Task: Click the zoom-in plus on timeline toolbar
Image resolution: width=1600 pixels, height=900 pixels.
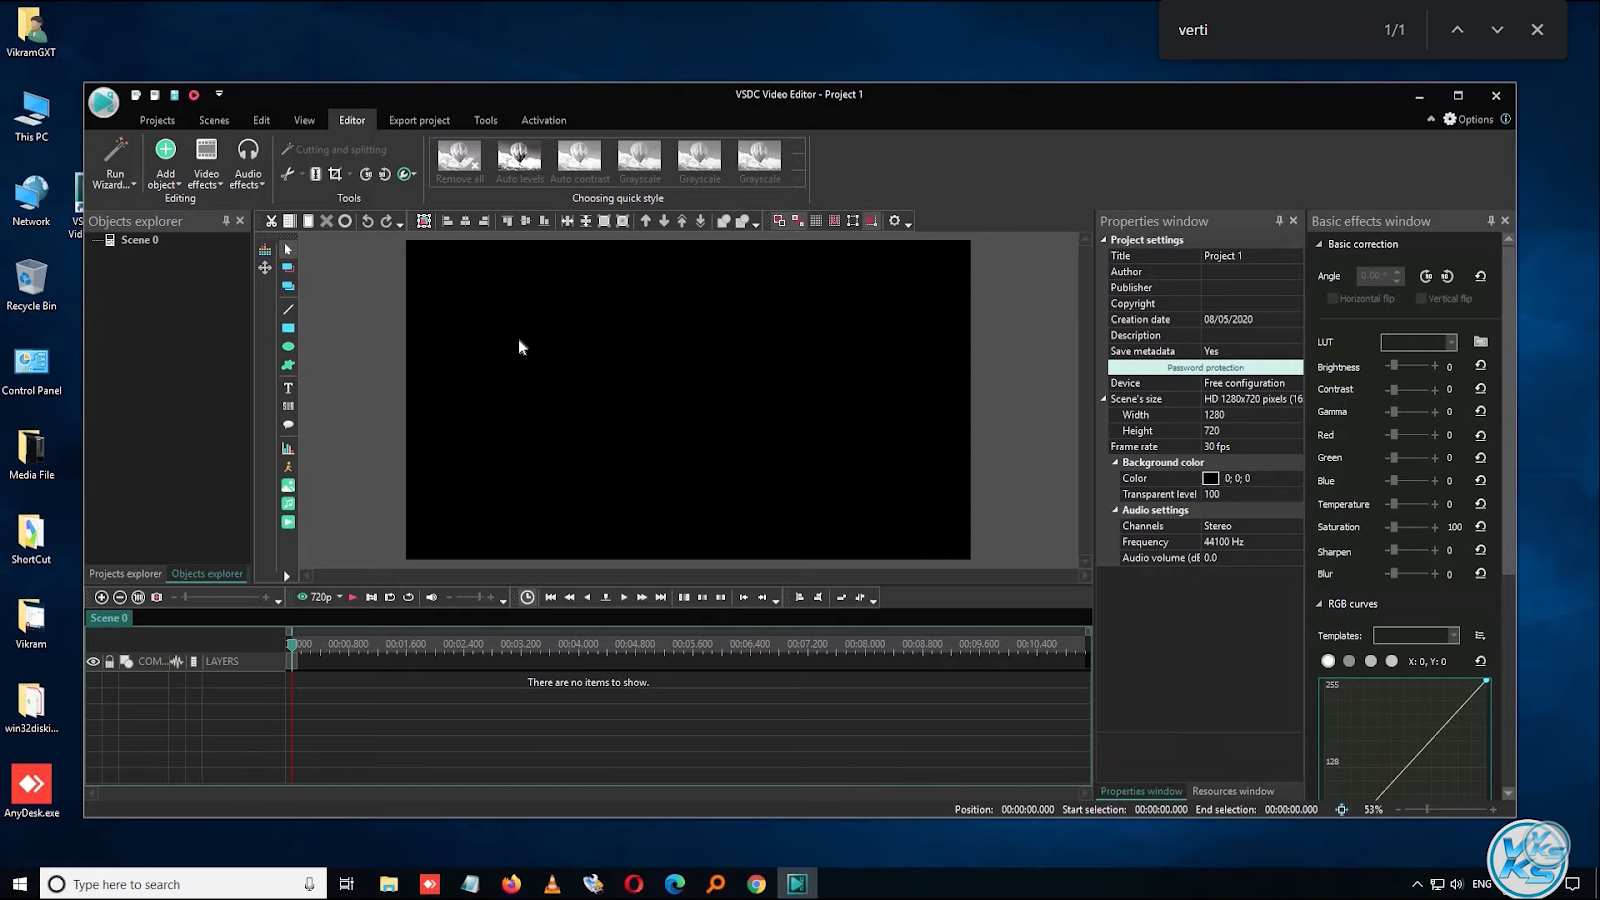Action: click(x=101, y=597)
